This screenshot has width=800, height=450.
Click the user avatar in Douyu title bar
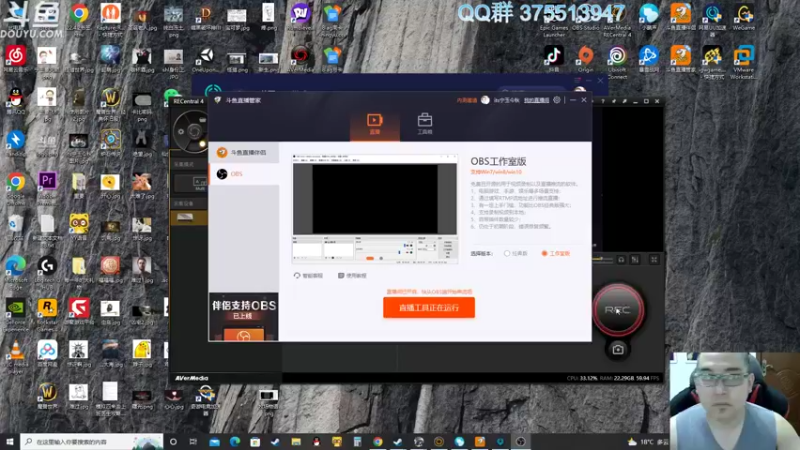point(485,100)
